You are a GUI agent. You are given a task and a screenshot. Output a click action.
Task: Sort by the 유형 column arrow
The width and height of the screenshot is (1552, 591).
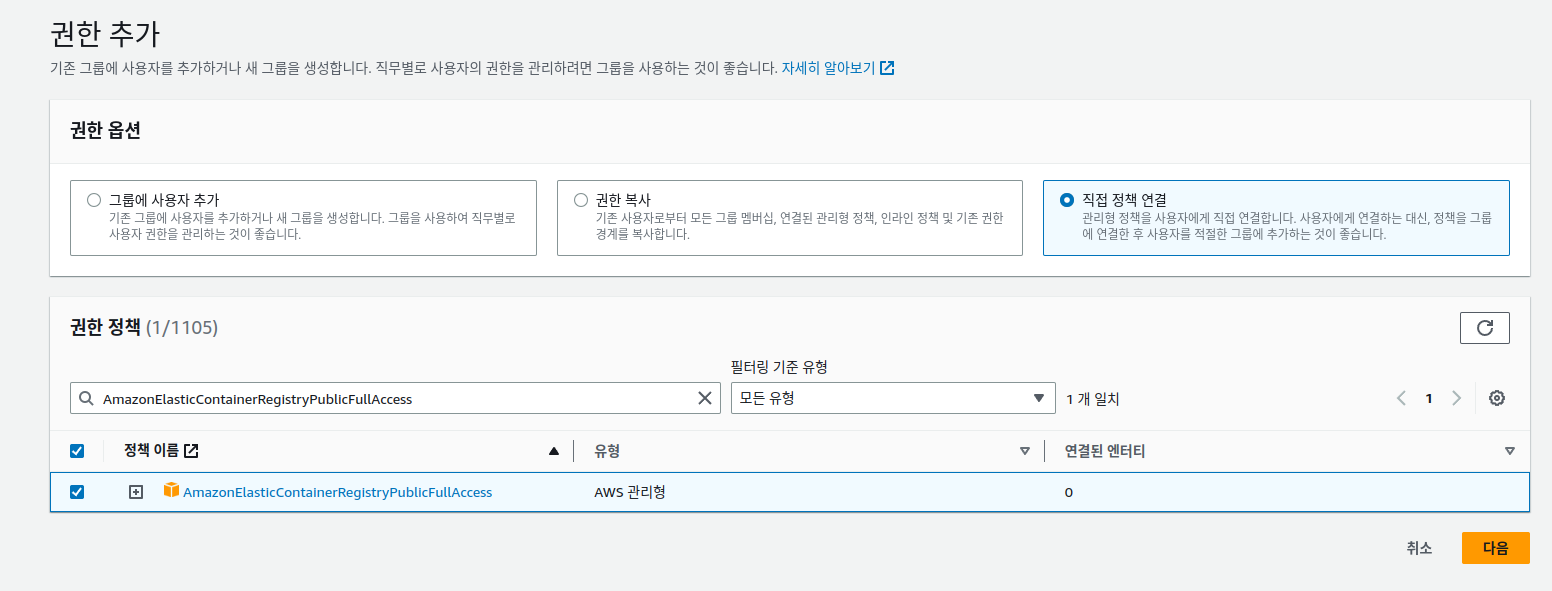pyautogui.click(x=1025, y=451)
